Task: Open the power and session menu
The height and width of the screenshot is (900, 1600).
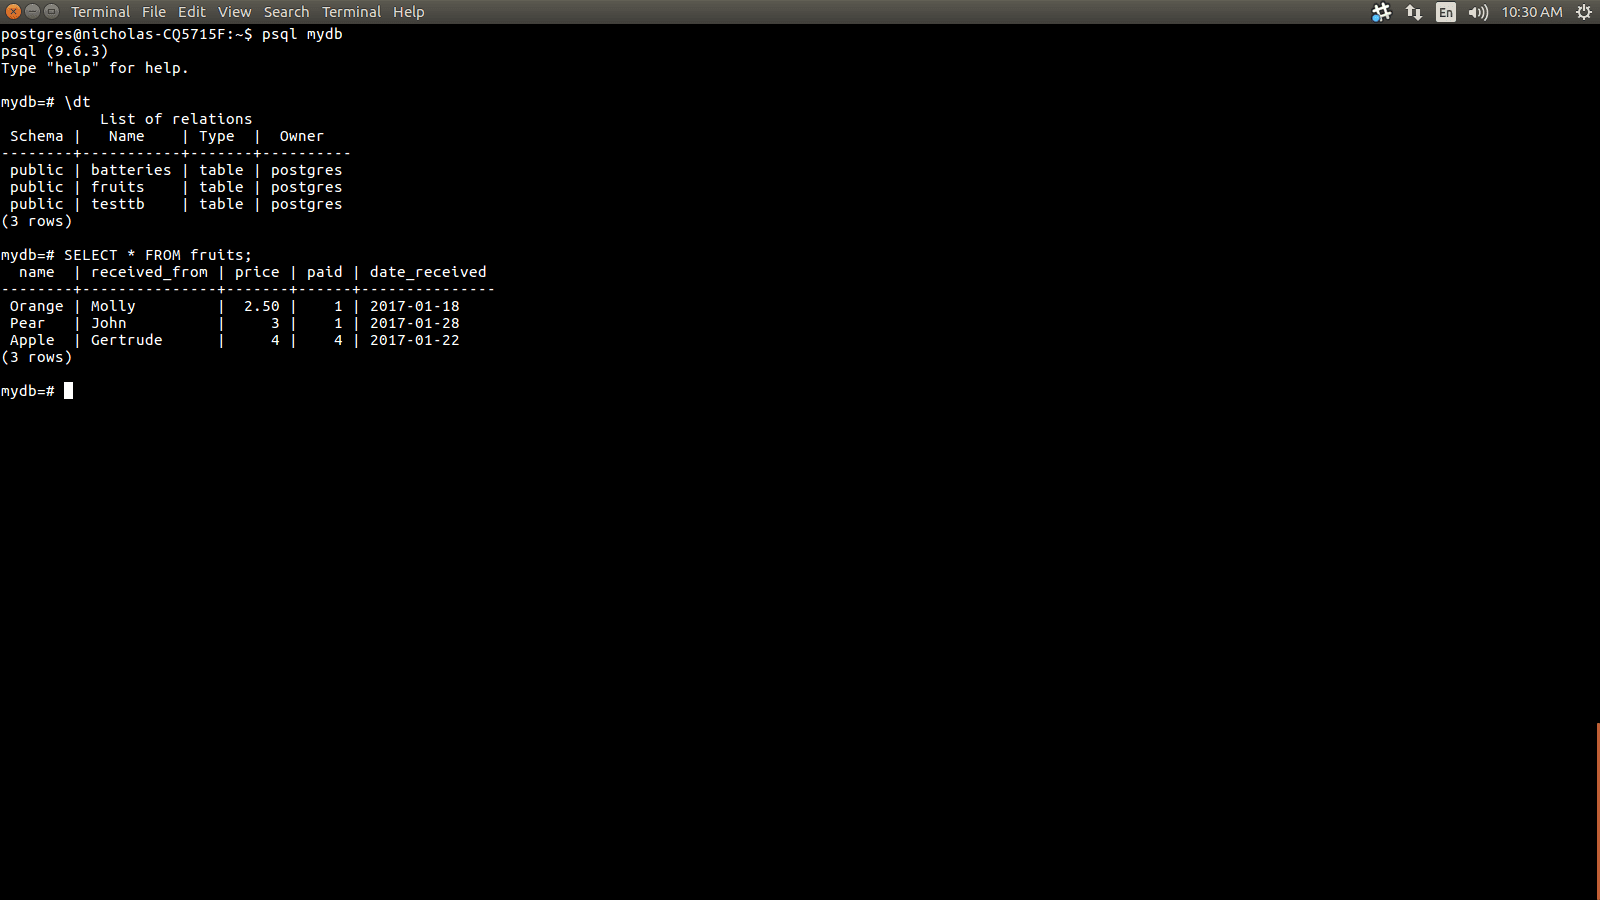Action: click(x=1584, y=12)
